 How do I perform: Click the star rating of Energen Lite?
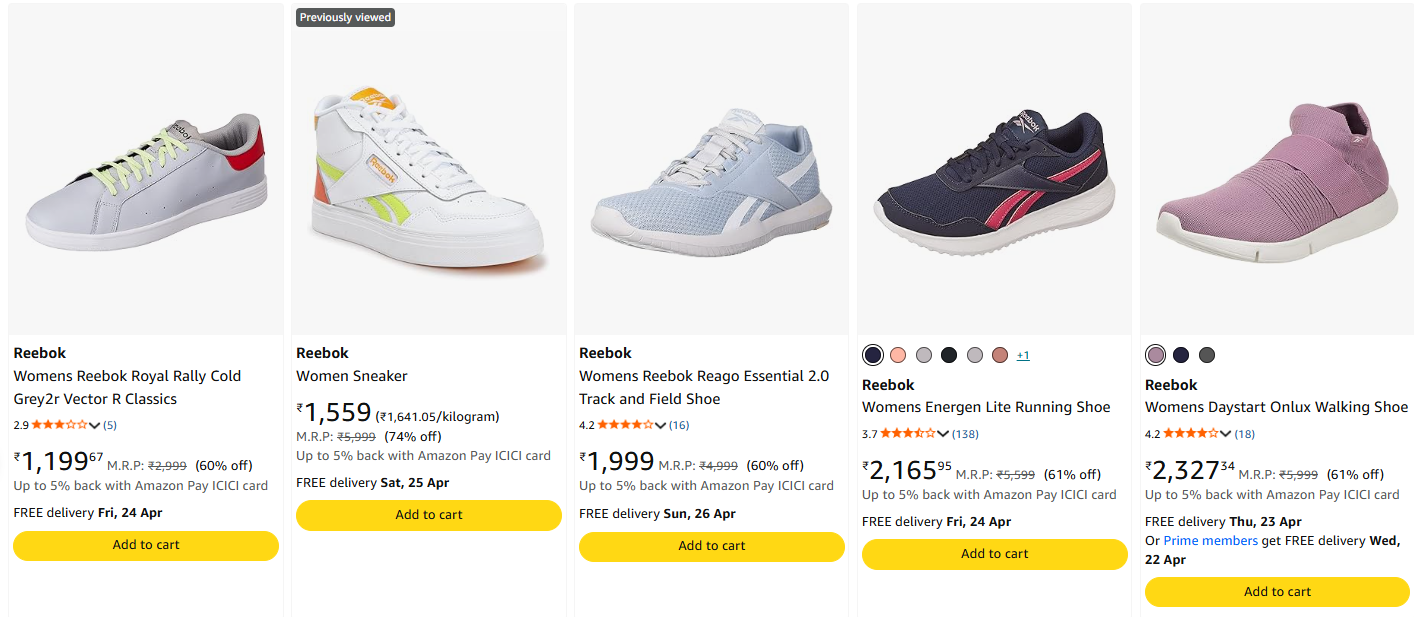pos(908,434)
